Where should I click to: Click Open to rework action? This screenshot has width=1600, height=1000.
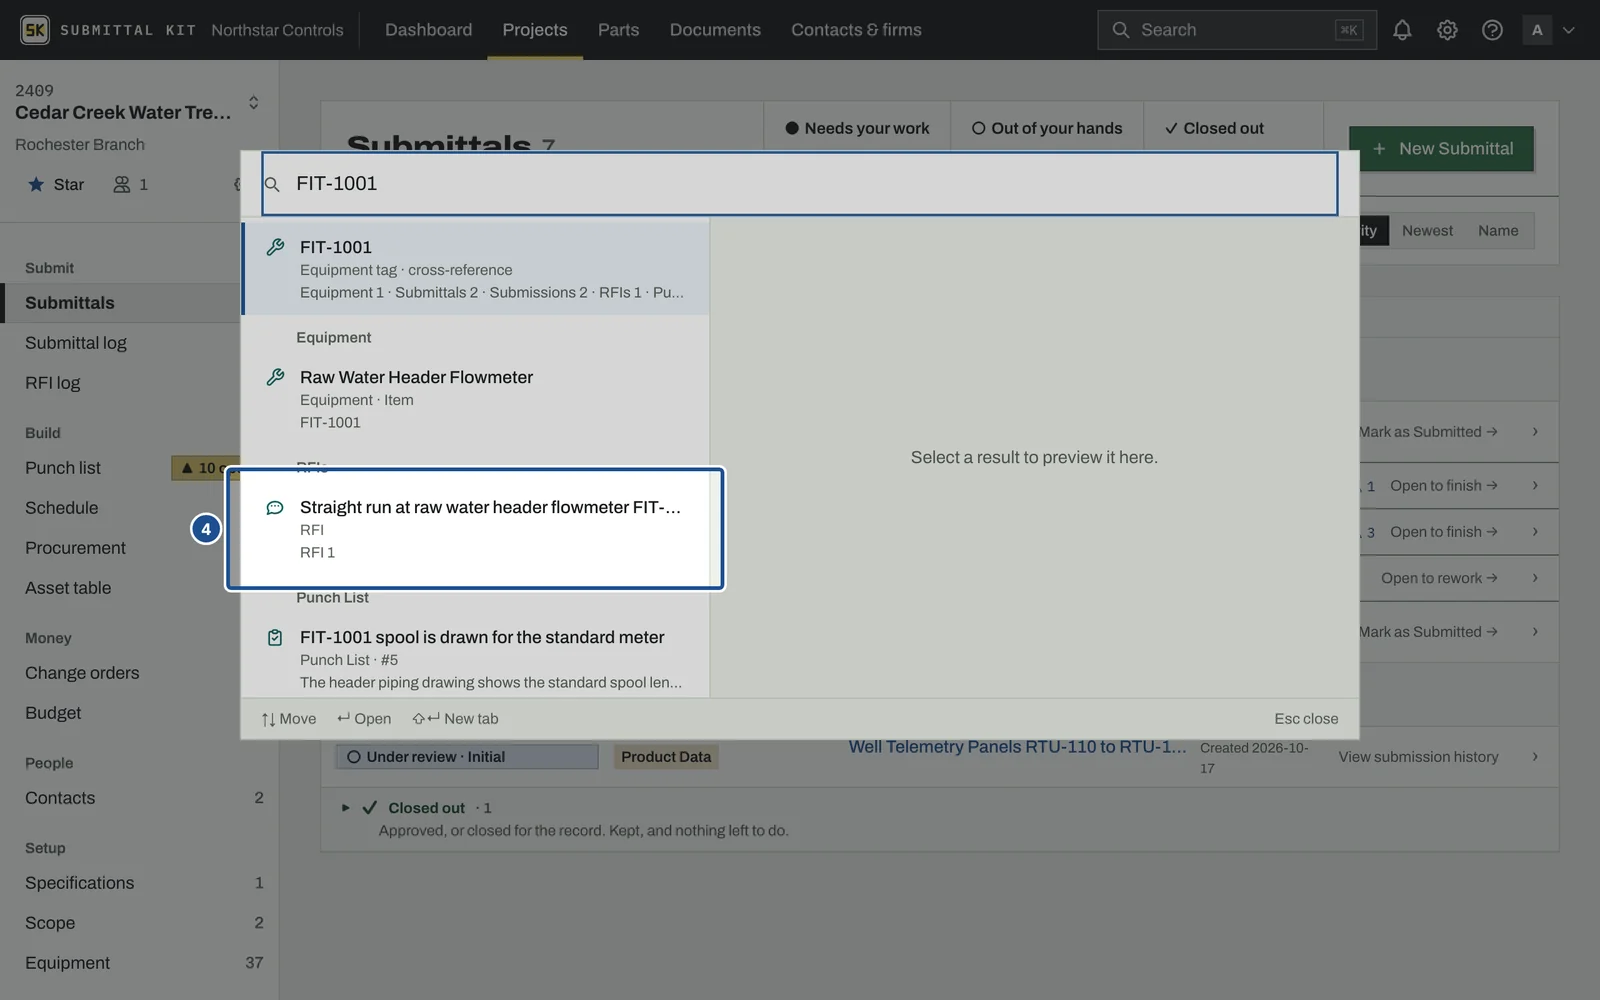point(1439,578)
